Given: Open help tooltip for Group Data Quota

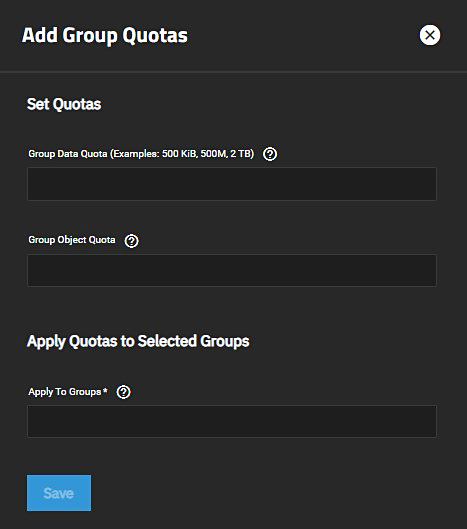Looking at the screenshot, I should coord(270,154).
